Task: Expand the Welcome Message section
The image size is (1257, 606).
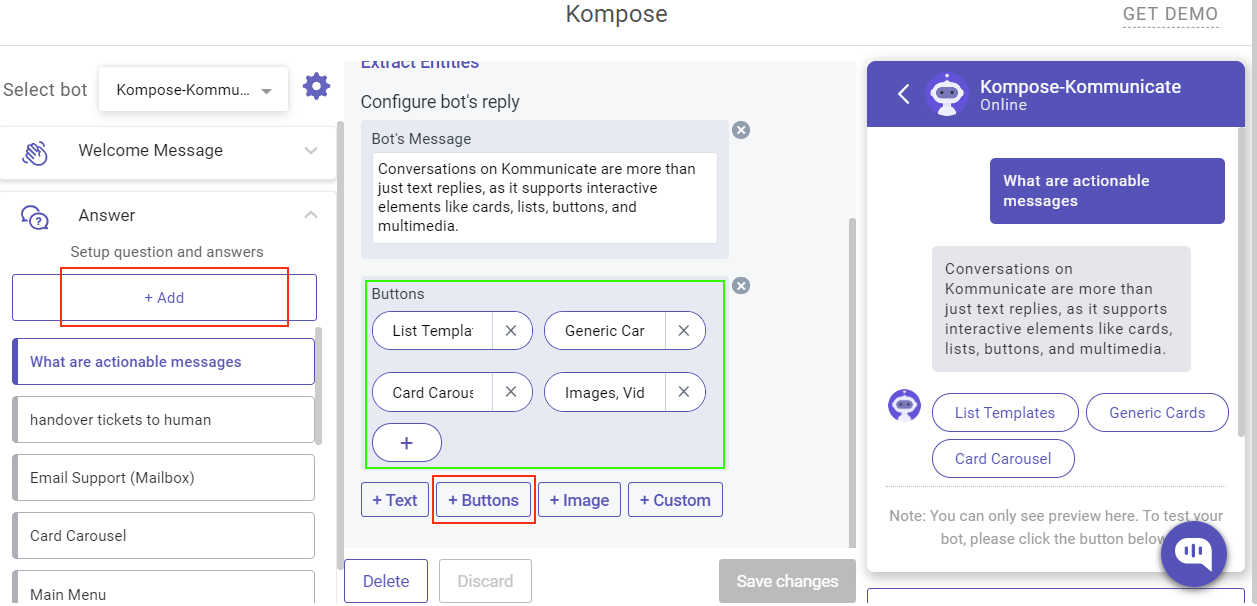Action: (x=310, y=150)
